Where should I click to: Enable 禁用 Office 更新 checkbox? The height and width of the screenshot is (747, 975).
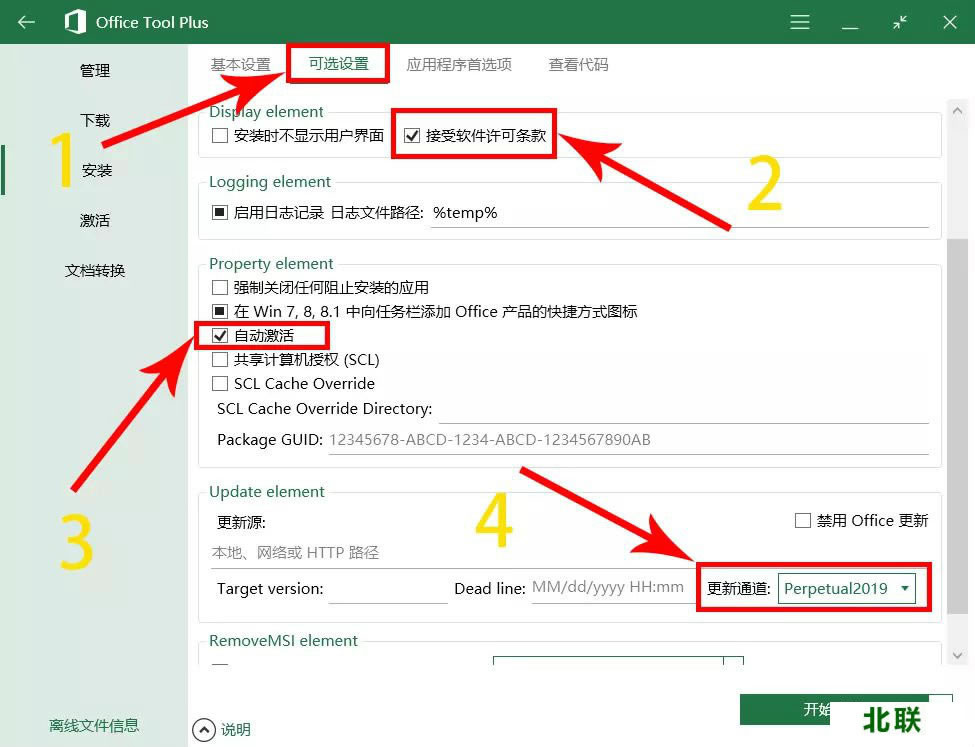[802, 520]
